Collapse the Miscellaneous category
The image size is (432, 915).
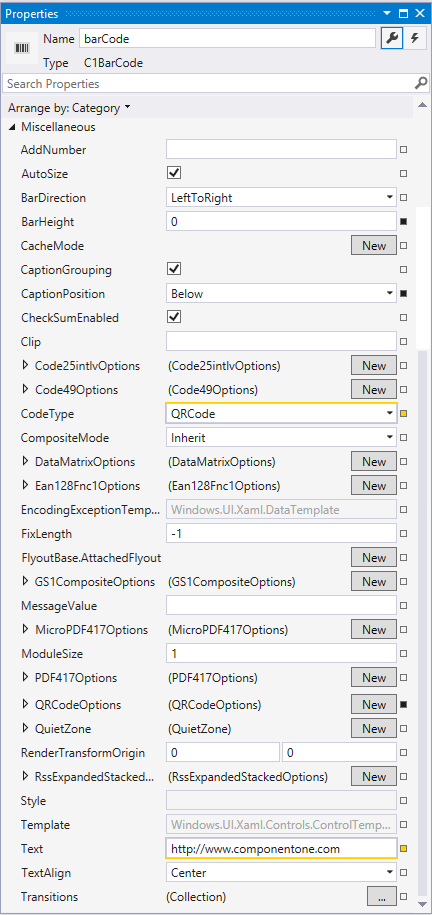point(12,127)
